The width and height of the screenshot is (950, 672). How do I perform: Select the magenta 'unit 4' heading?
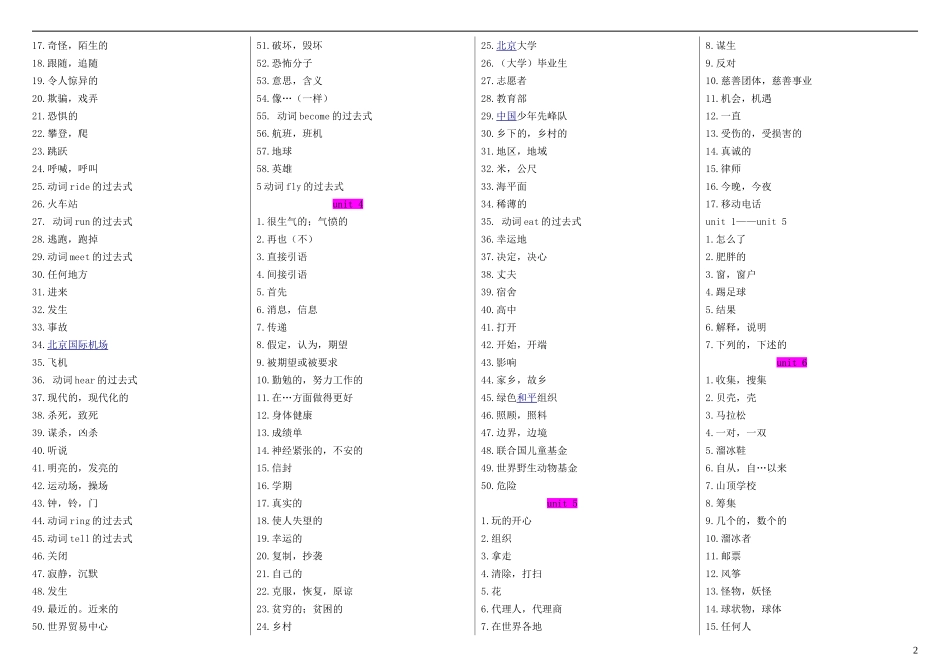click(348, 204)
